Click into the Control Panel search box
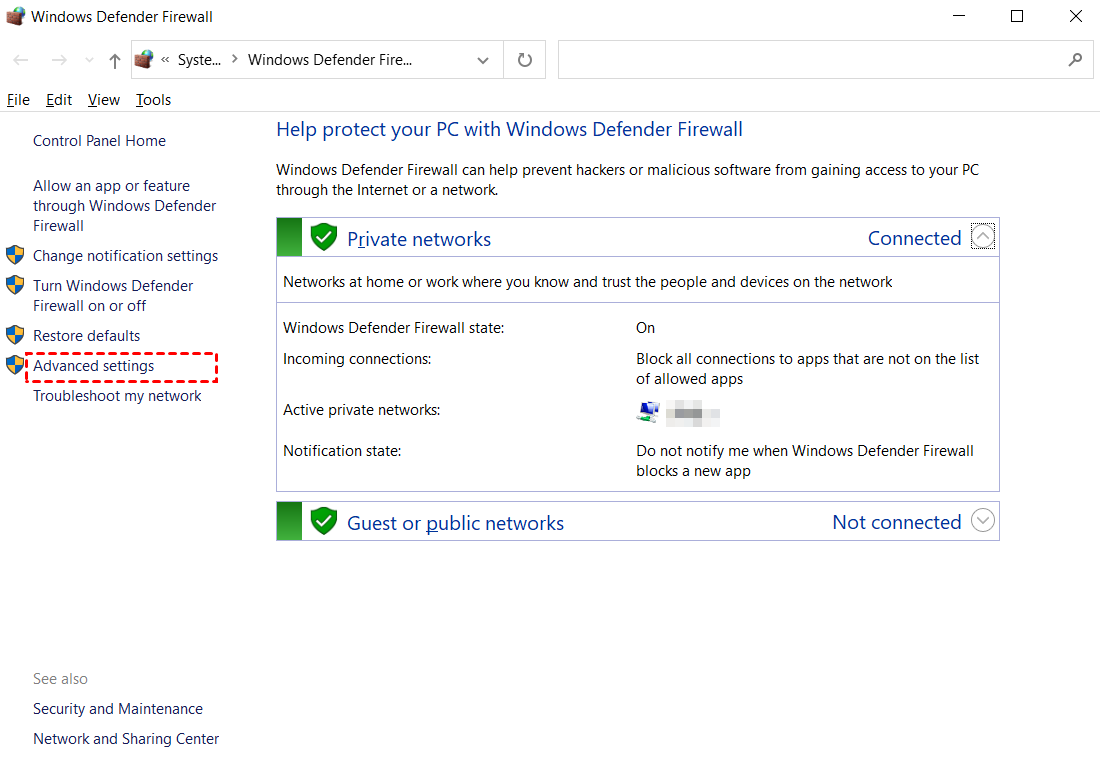Image resolution: width=1100 pixels, height=770 pixels. [x=810, y=60]
